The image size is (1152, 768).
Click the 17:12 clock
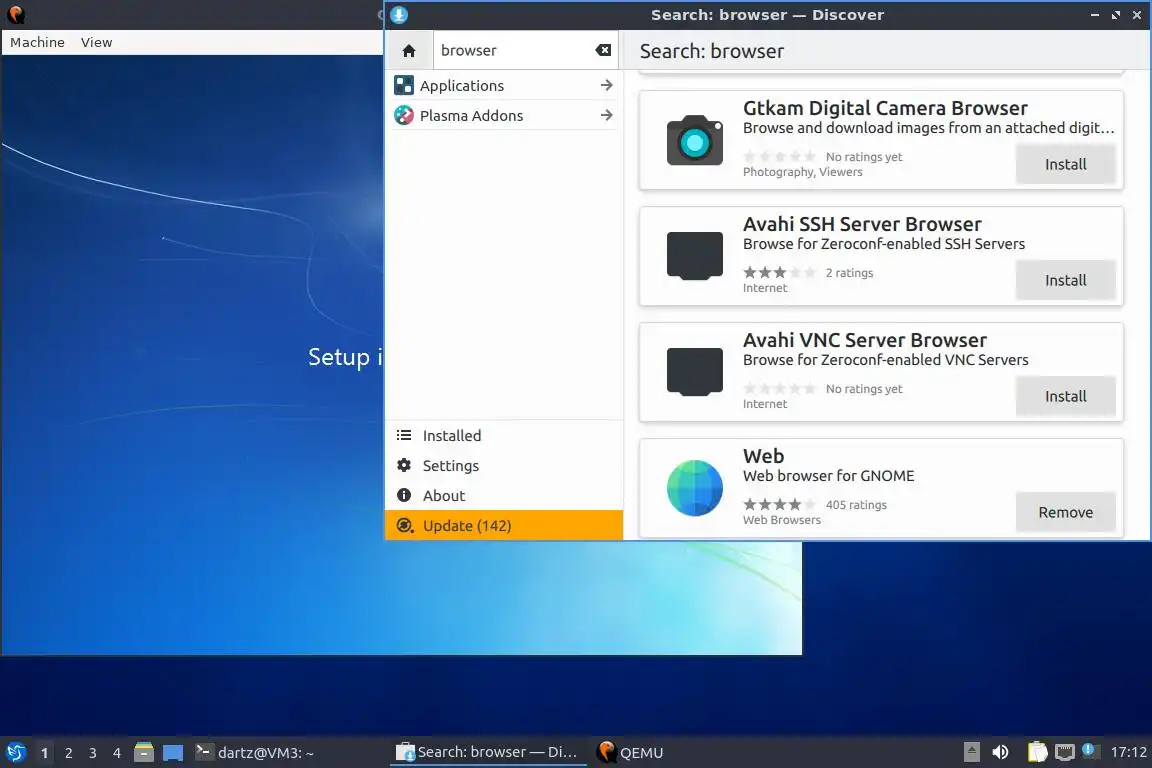1128,752
